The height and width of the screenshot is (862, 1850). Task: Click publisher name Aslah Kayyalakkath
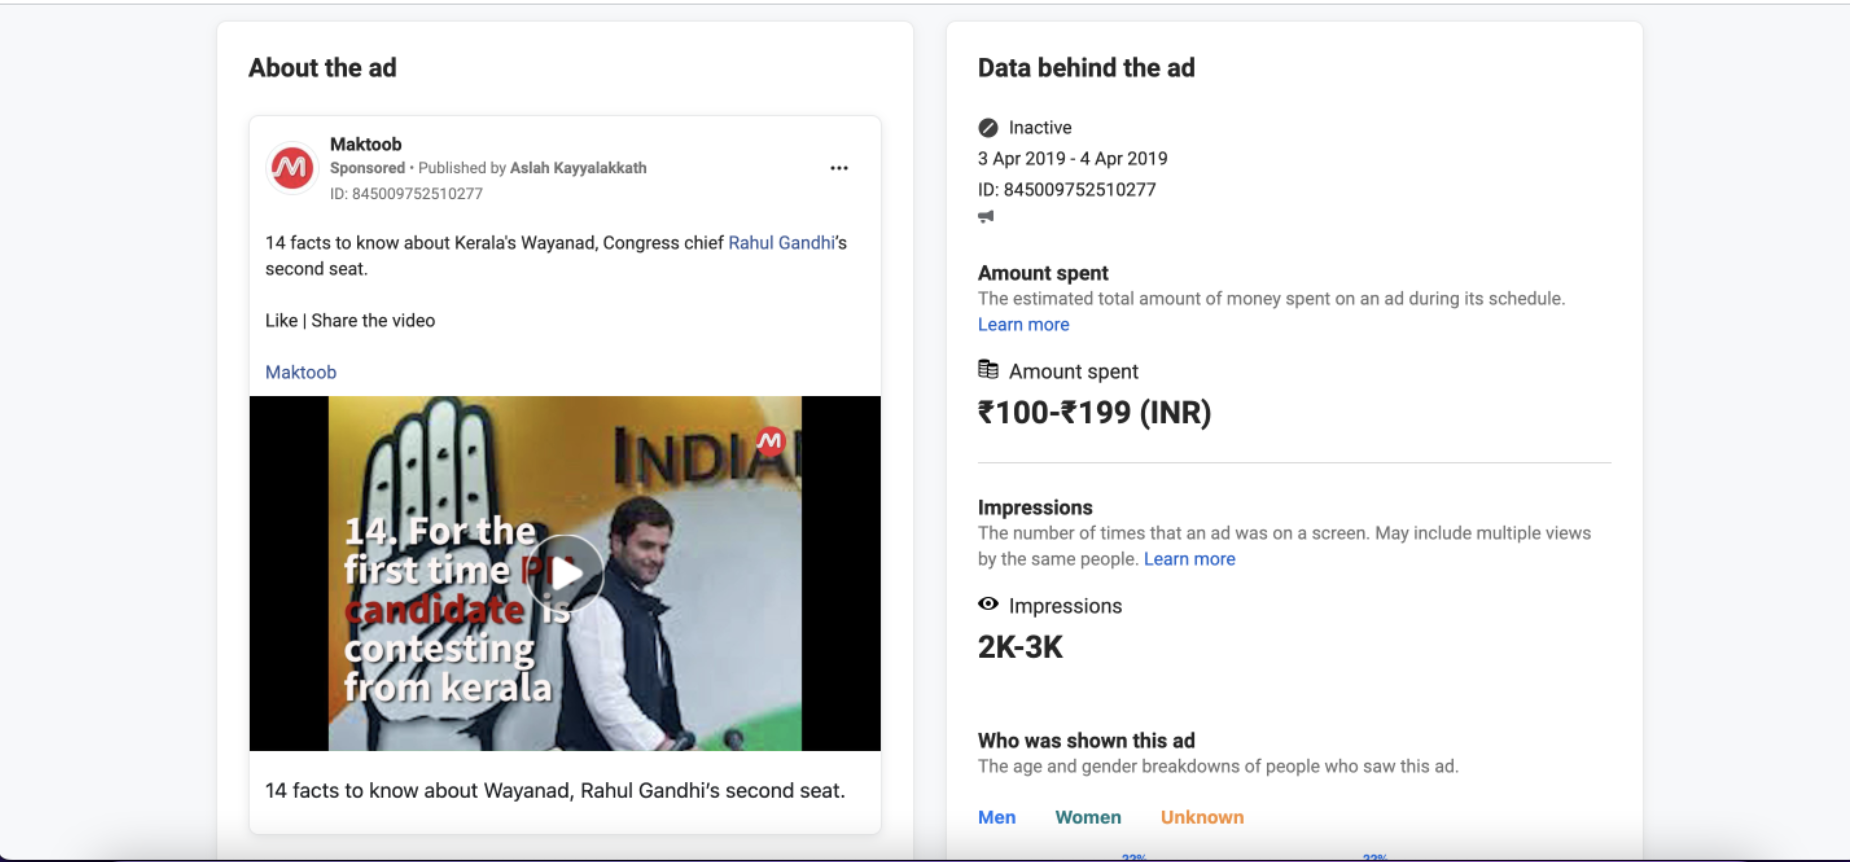click(578, 168)
